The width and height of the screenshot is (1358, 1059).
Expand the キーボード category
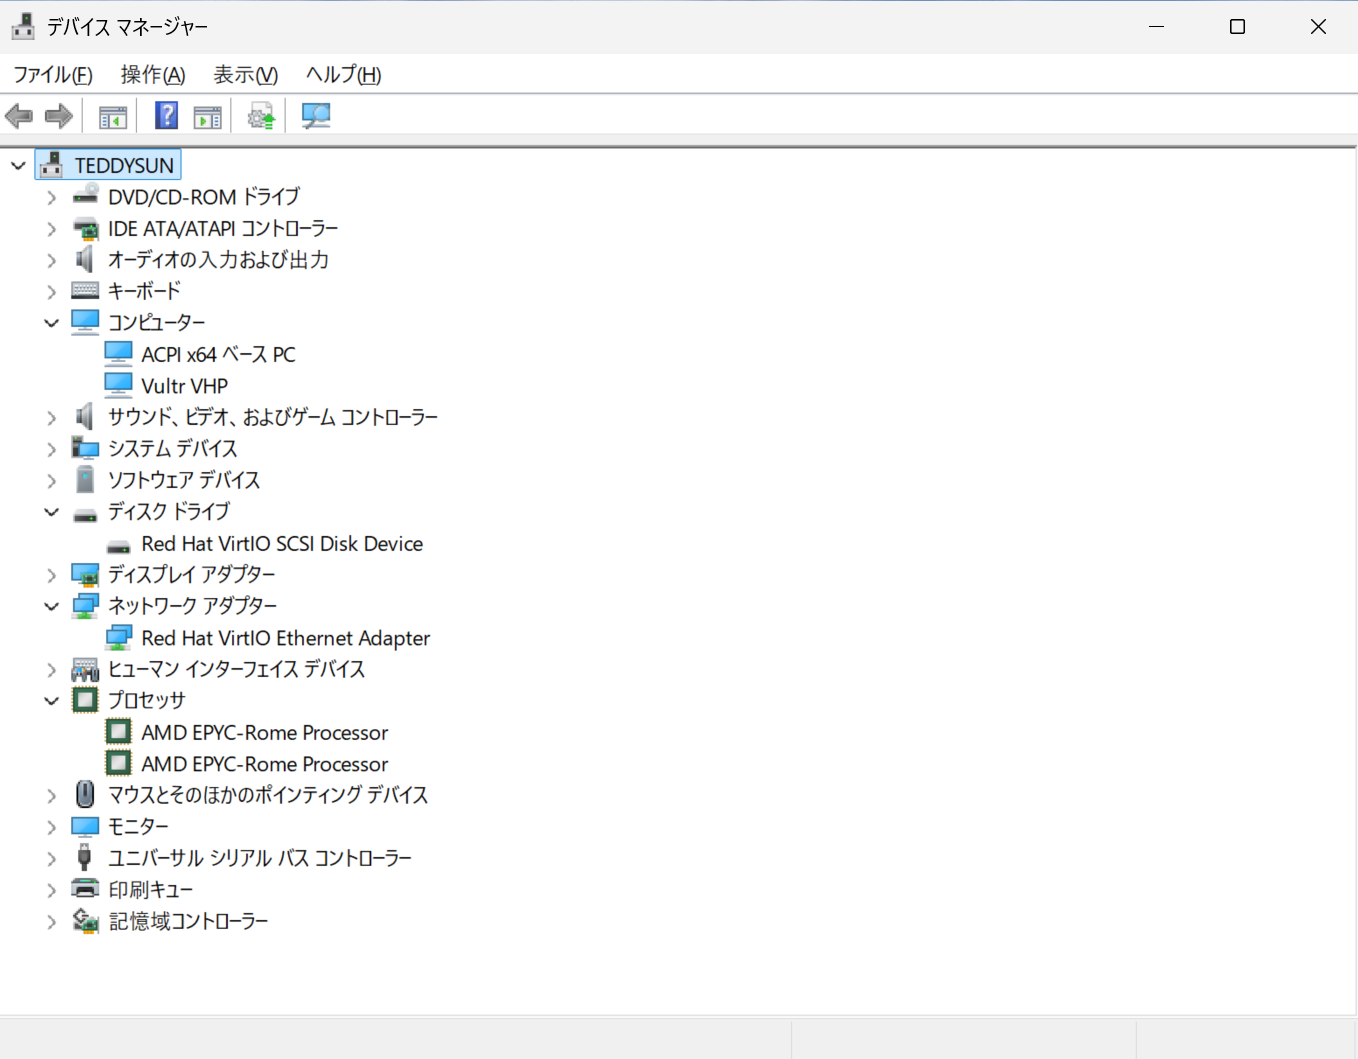pos(51,292)
